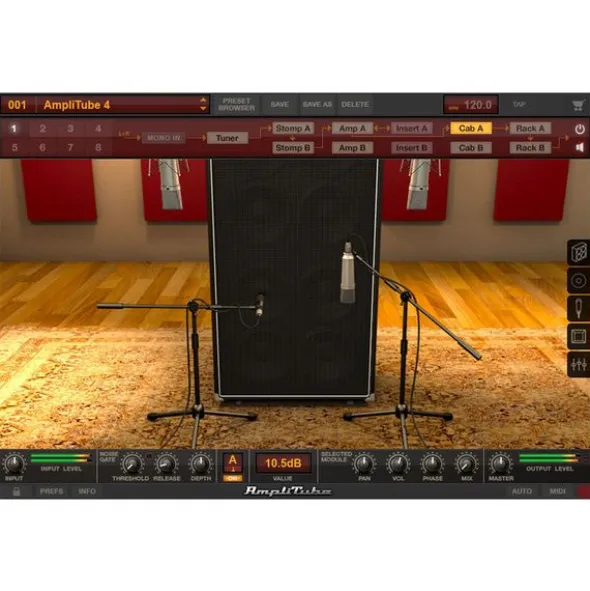Screen dimensions: 590x591
Task: Open the Tuner module
Action: click(227, 138)
